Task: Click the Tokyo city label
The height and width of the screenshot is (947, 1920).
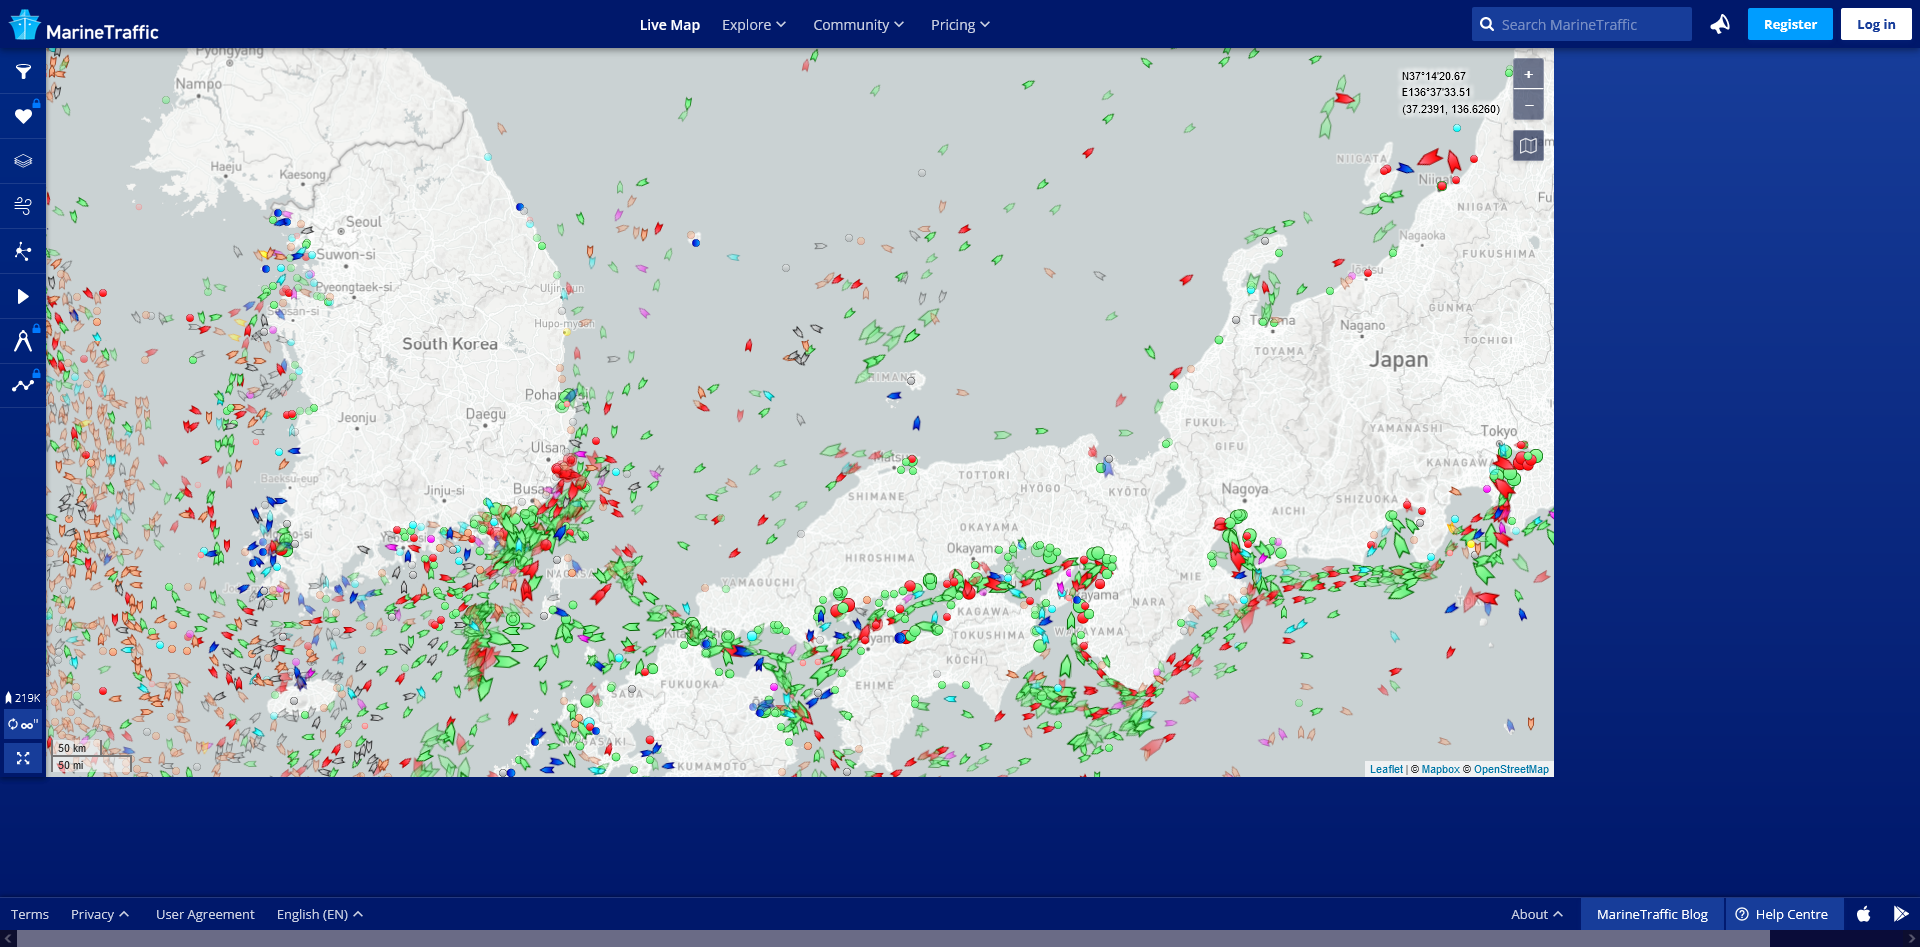Action: tap(1499, 431)
